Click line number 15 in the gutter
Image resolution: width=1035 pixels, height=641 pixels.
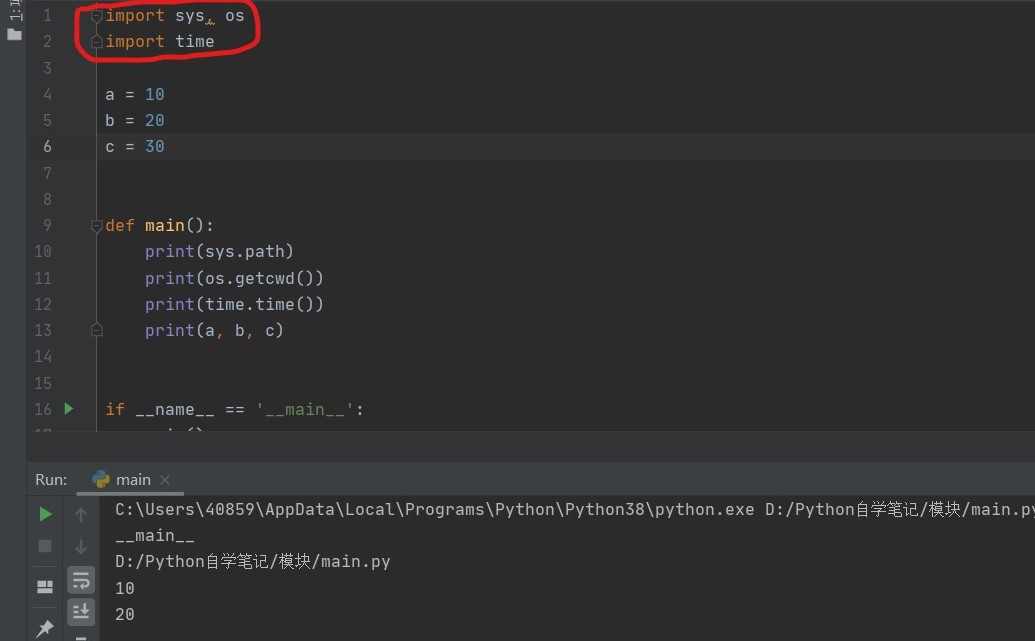pyautogui.click(x=43, y=383)
